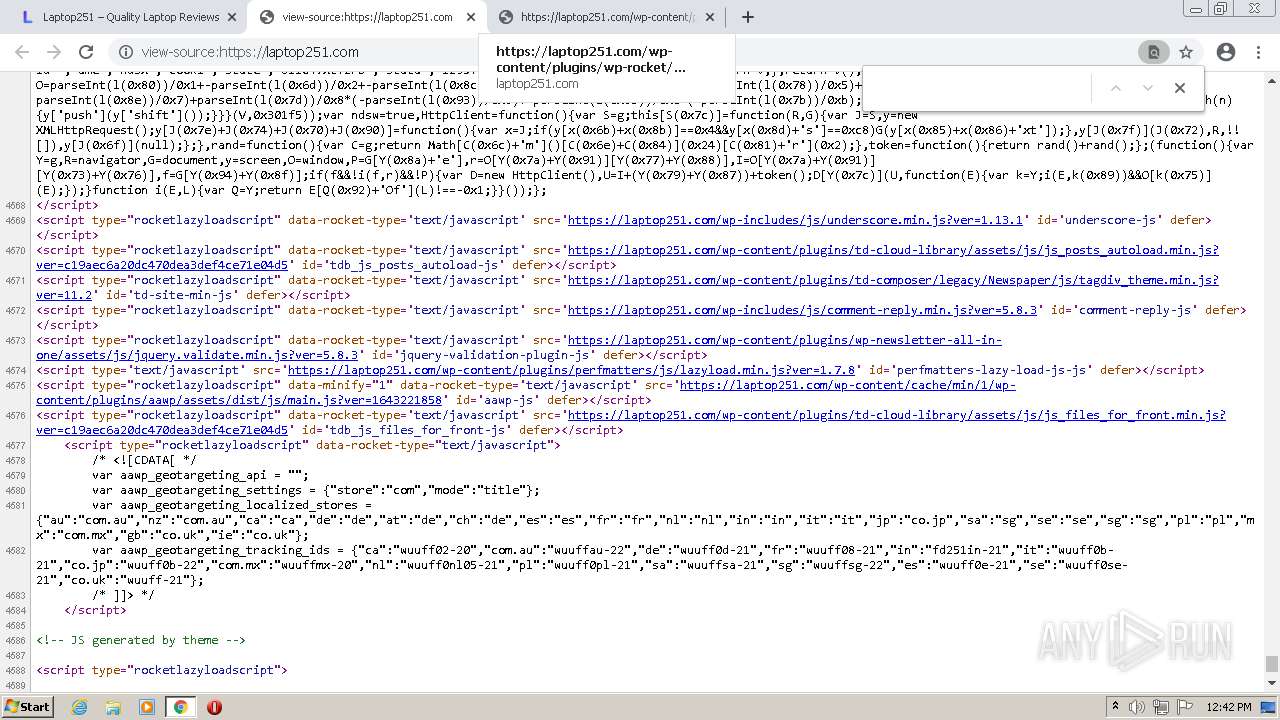The height and width of the screenshot is (720, 1280).
Task: Close the find bar
Action: (1180, 88)
